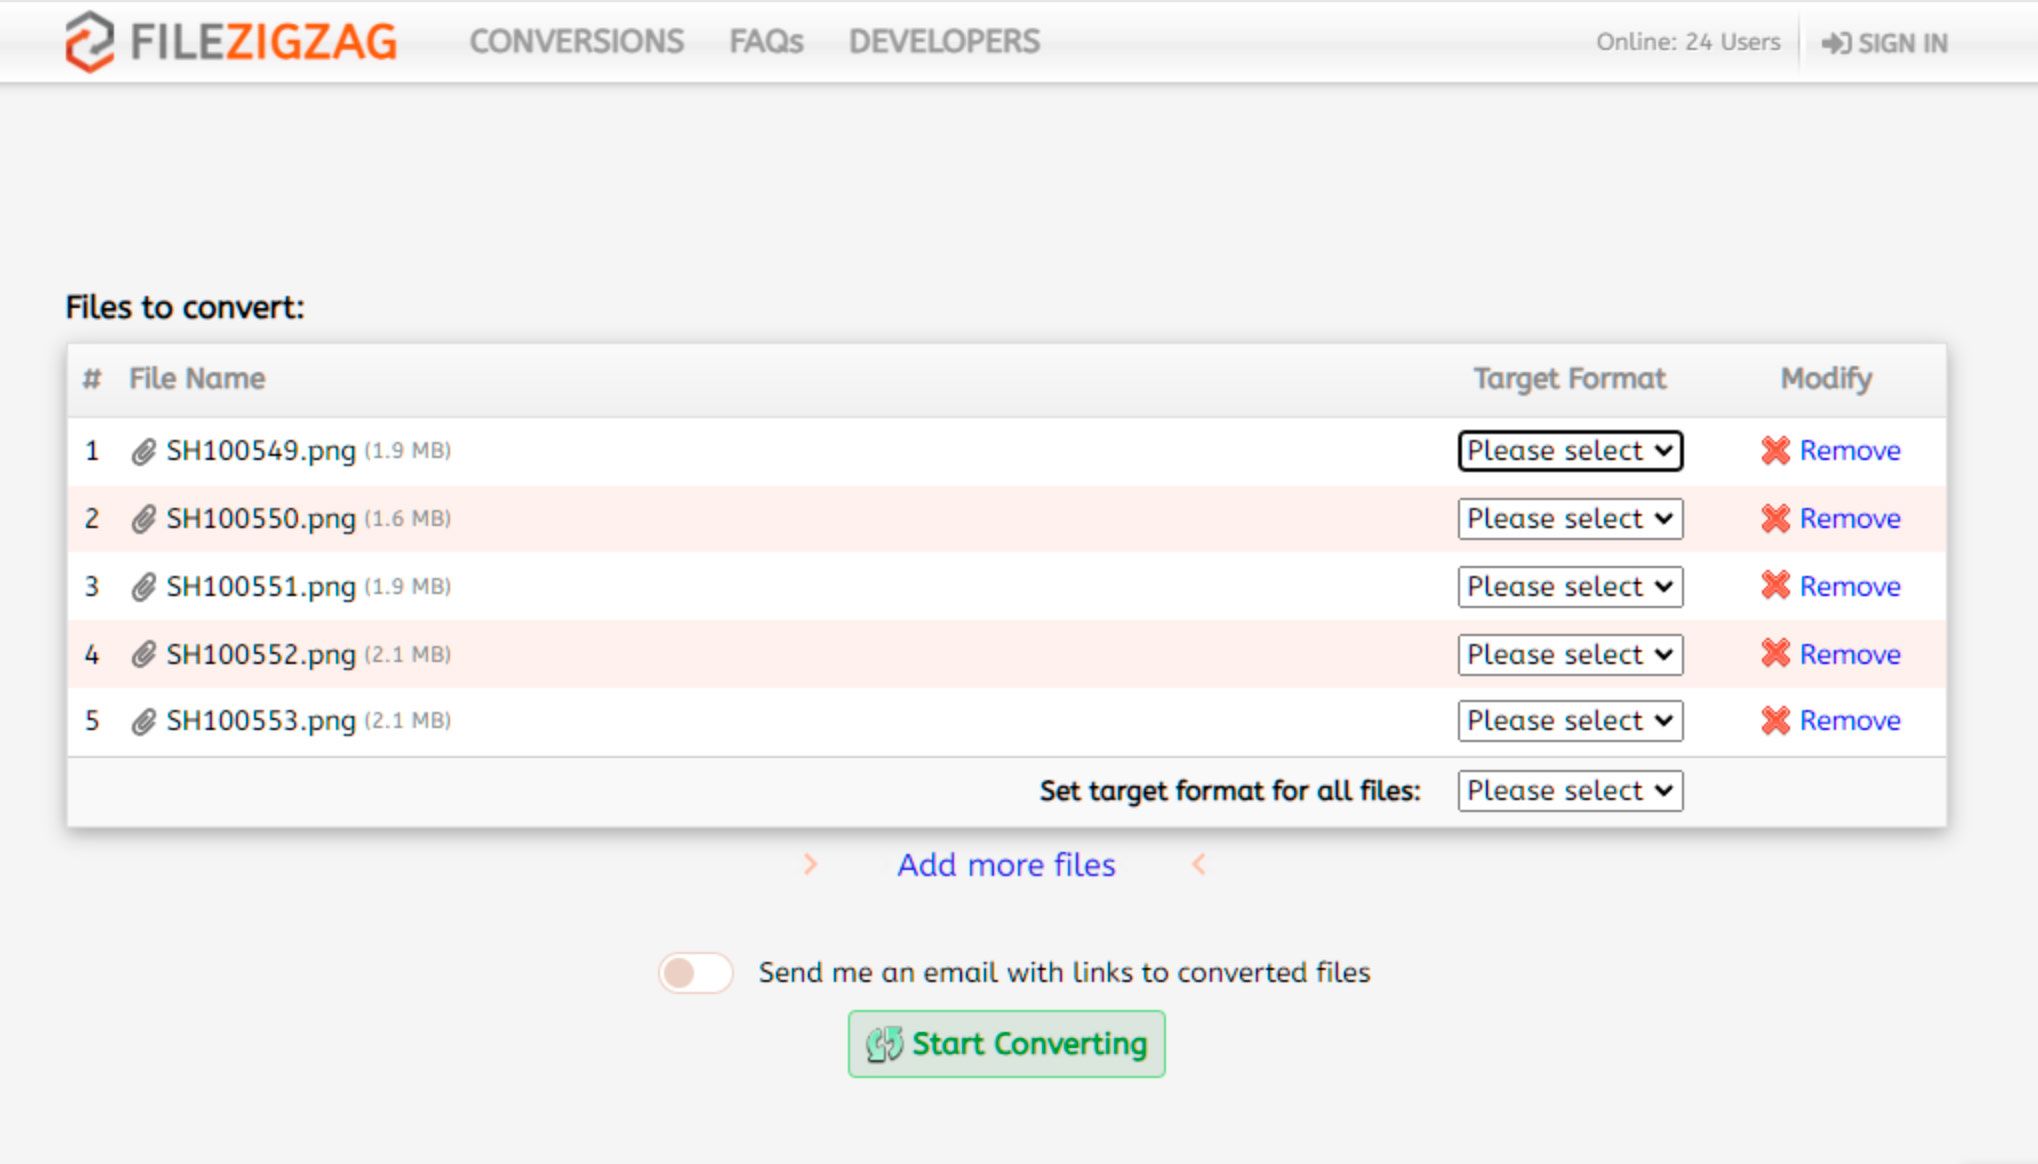The image size is (2038, 1164).
Task: Click the Start Converting button
Action: point(1005,1044)
